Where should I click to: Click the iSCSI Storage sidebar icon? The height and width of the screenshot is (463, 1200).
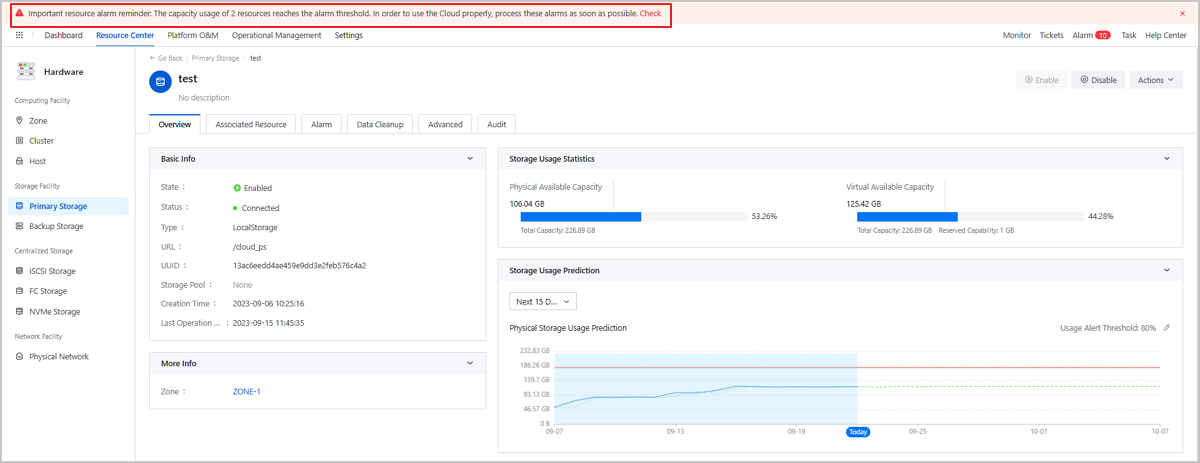[19, 271]
